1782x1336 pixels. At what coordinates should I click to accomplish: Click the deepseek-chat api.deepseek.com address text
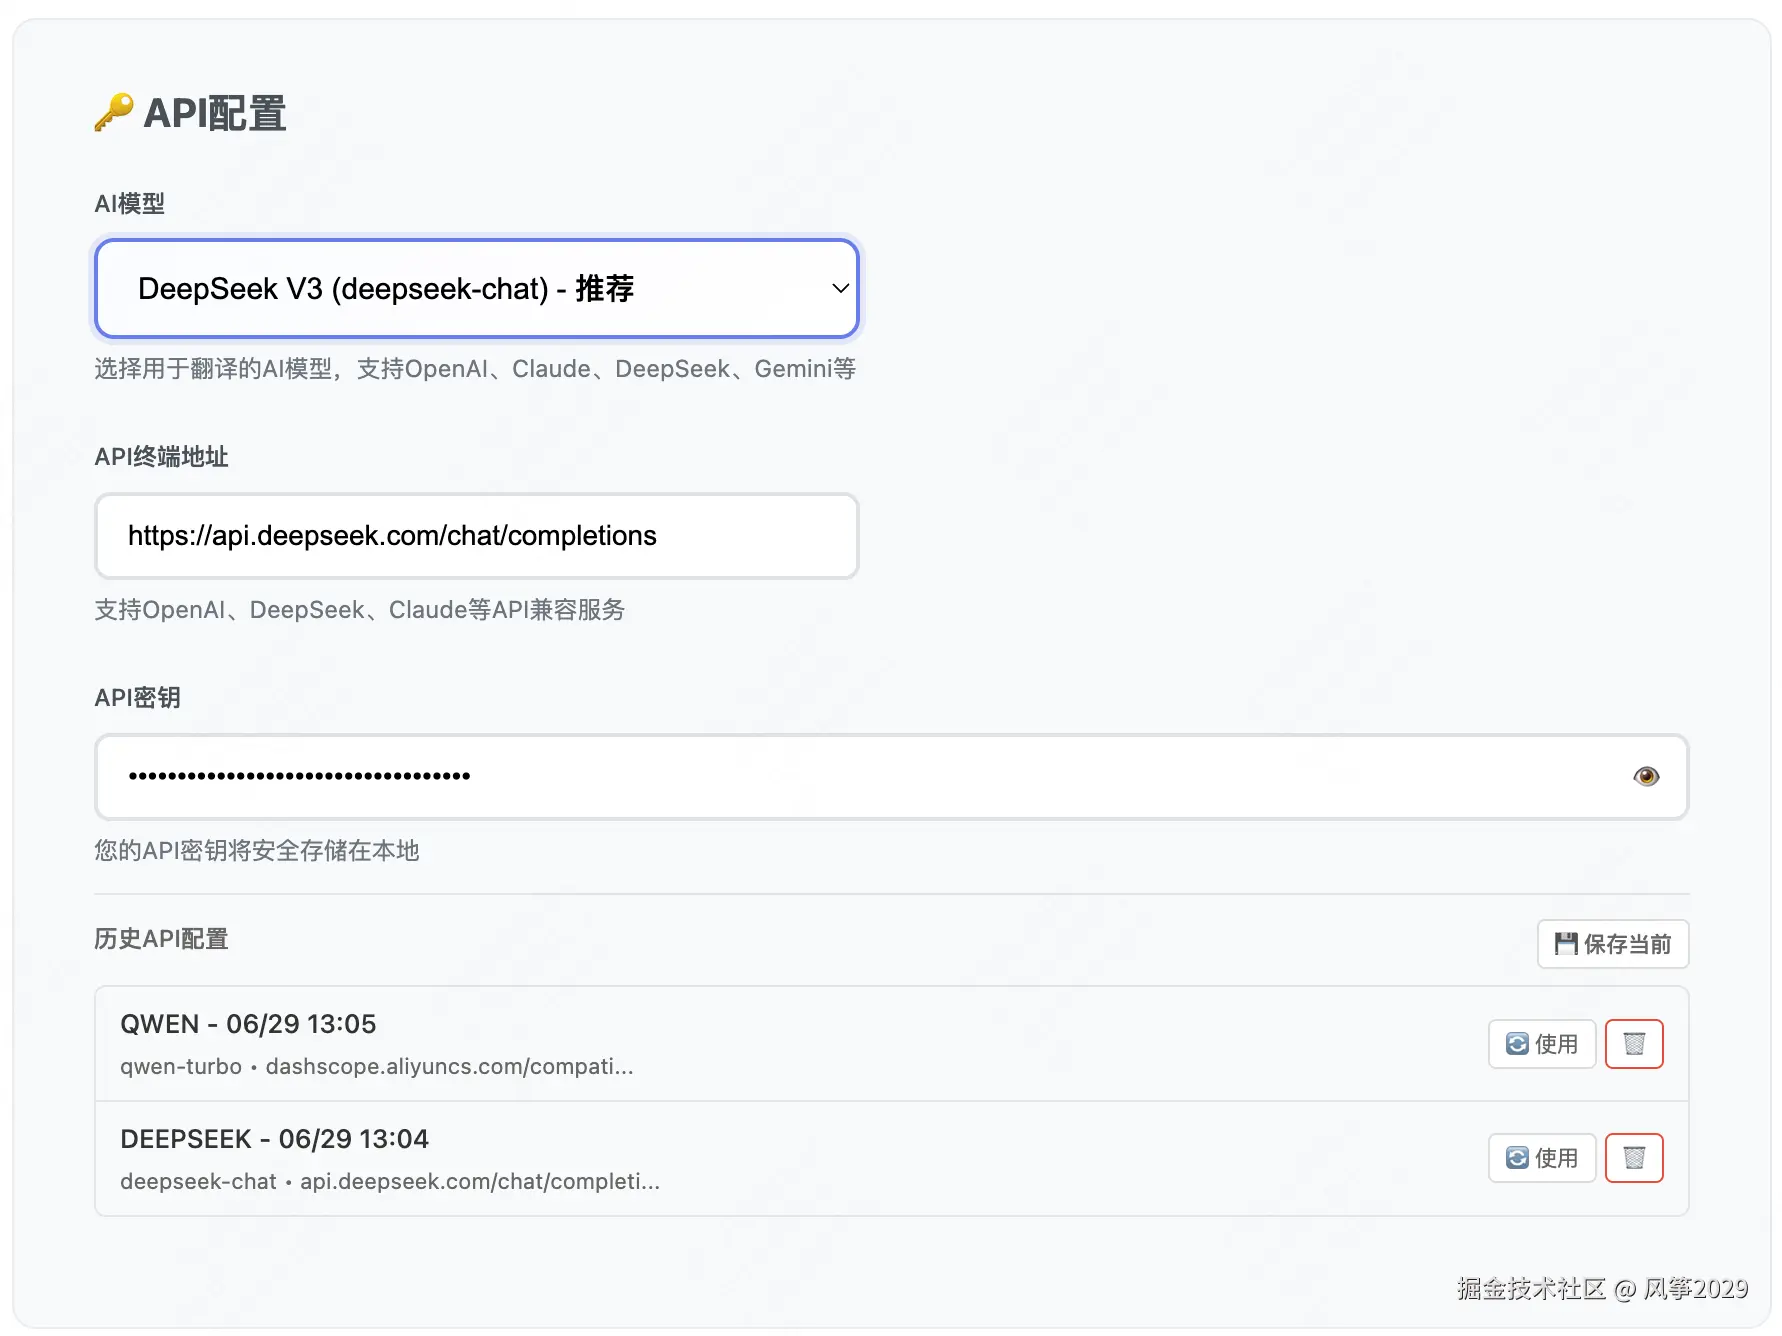tap(390, 1182)
